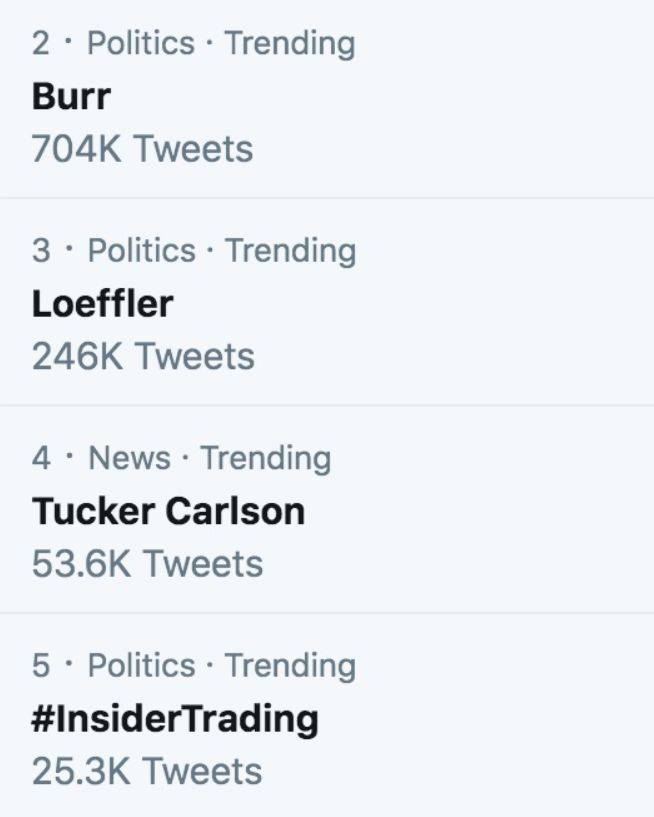654x817 pixels.
Task: Select the trend 5 Politics header
Action: pos(194,666)
